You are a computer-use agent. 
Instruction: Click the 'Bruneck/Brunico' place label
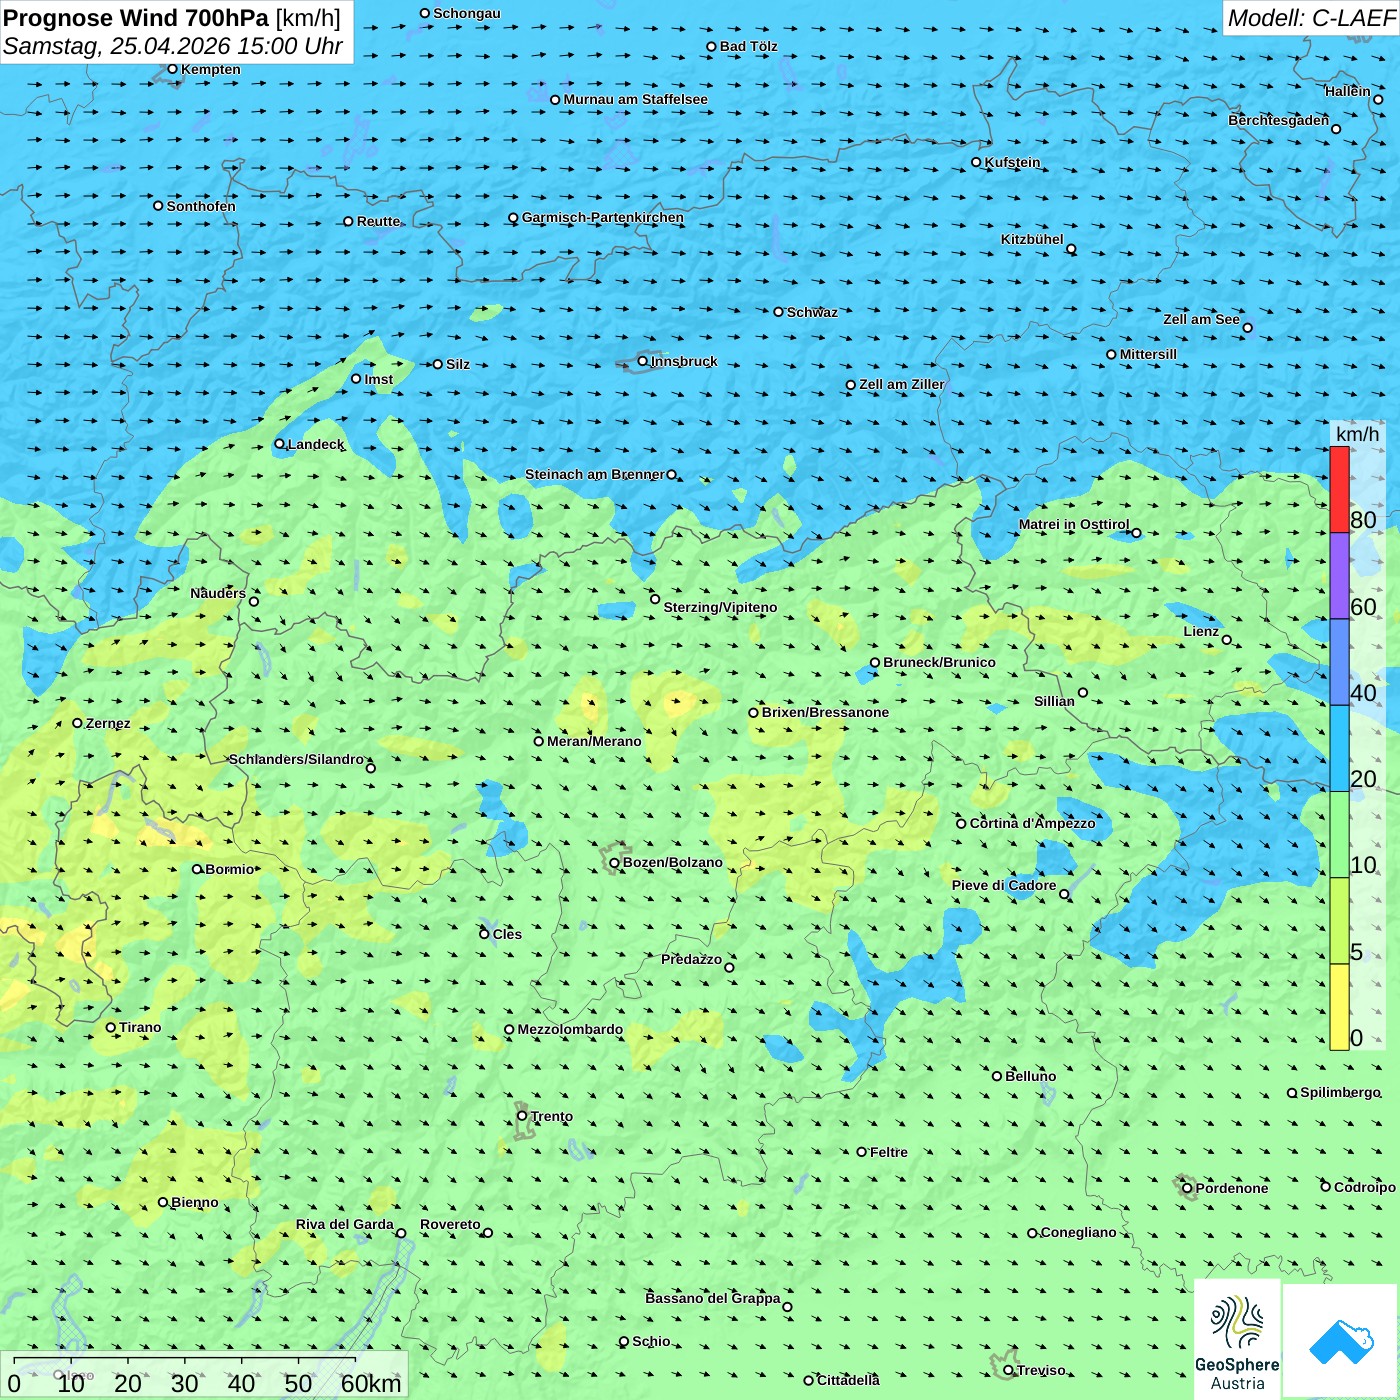(x=939, y=662)
